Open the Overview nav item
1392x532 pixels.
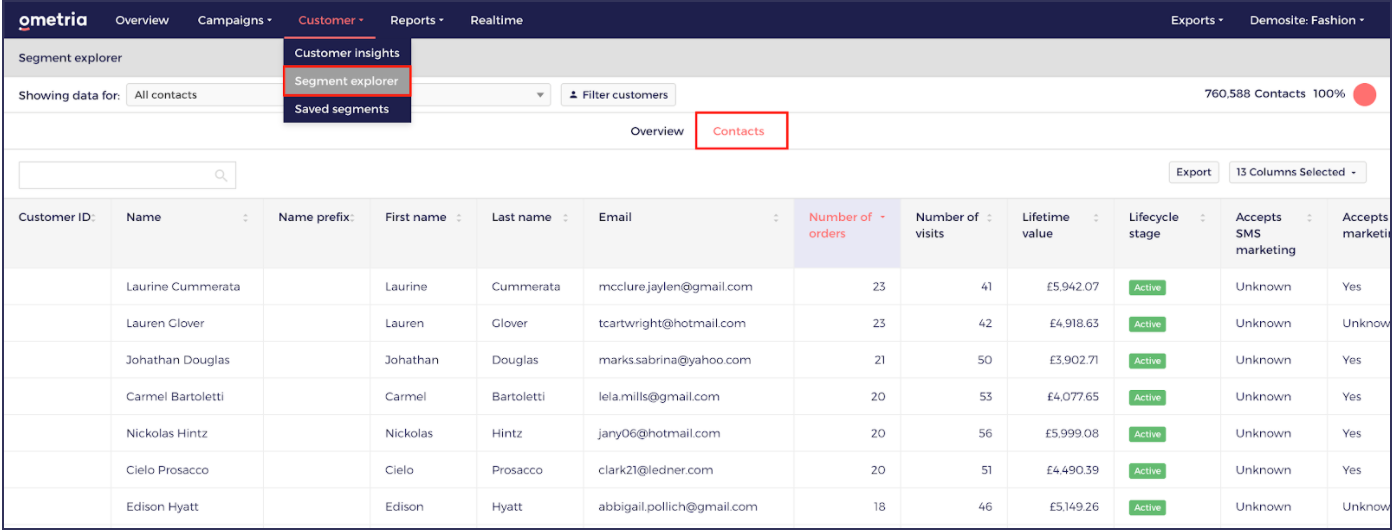click(142, 20)
